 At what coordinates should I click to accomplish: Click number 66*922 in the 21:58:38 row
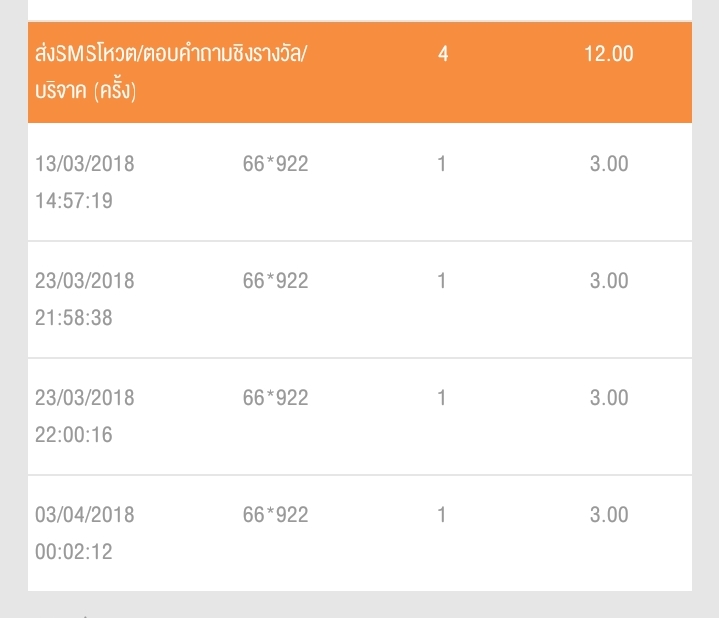point(275,281)
